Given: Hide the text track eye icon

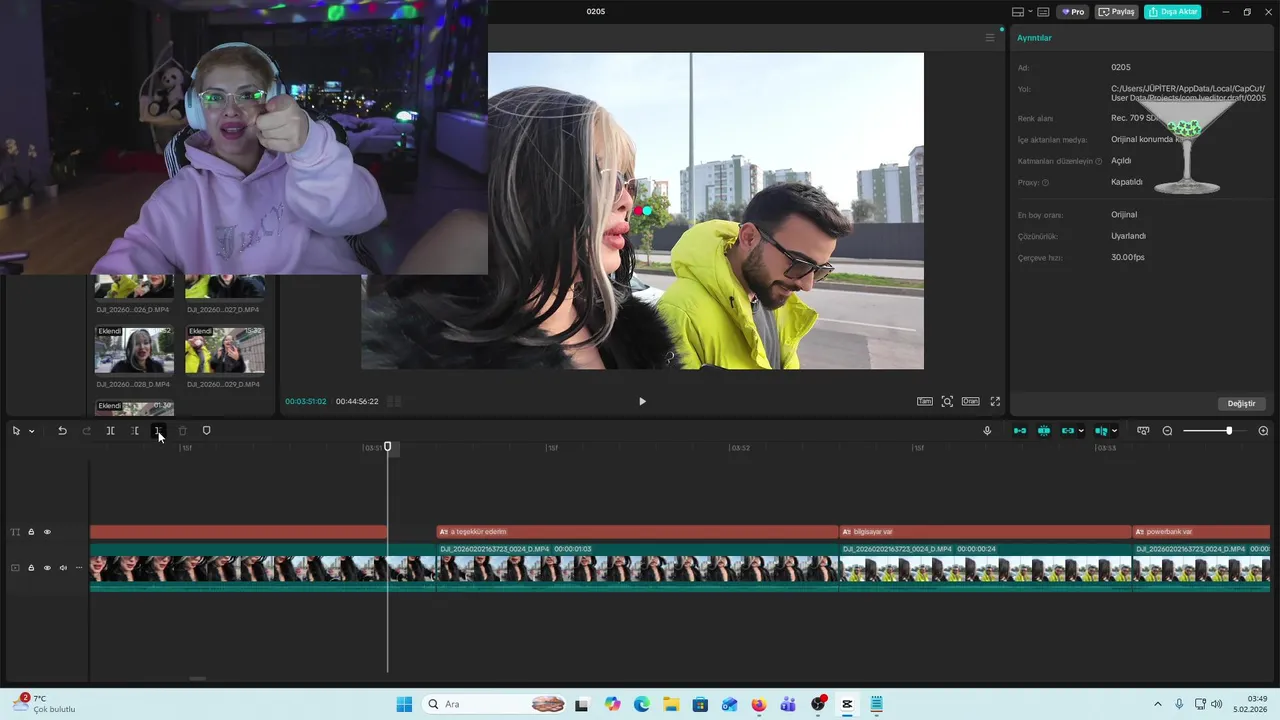Looking at the screenshot, I should point(47,532).
